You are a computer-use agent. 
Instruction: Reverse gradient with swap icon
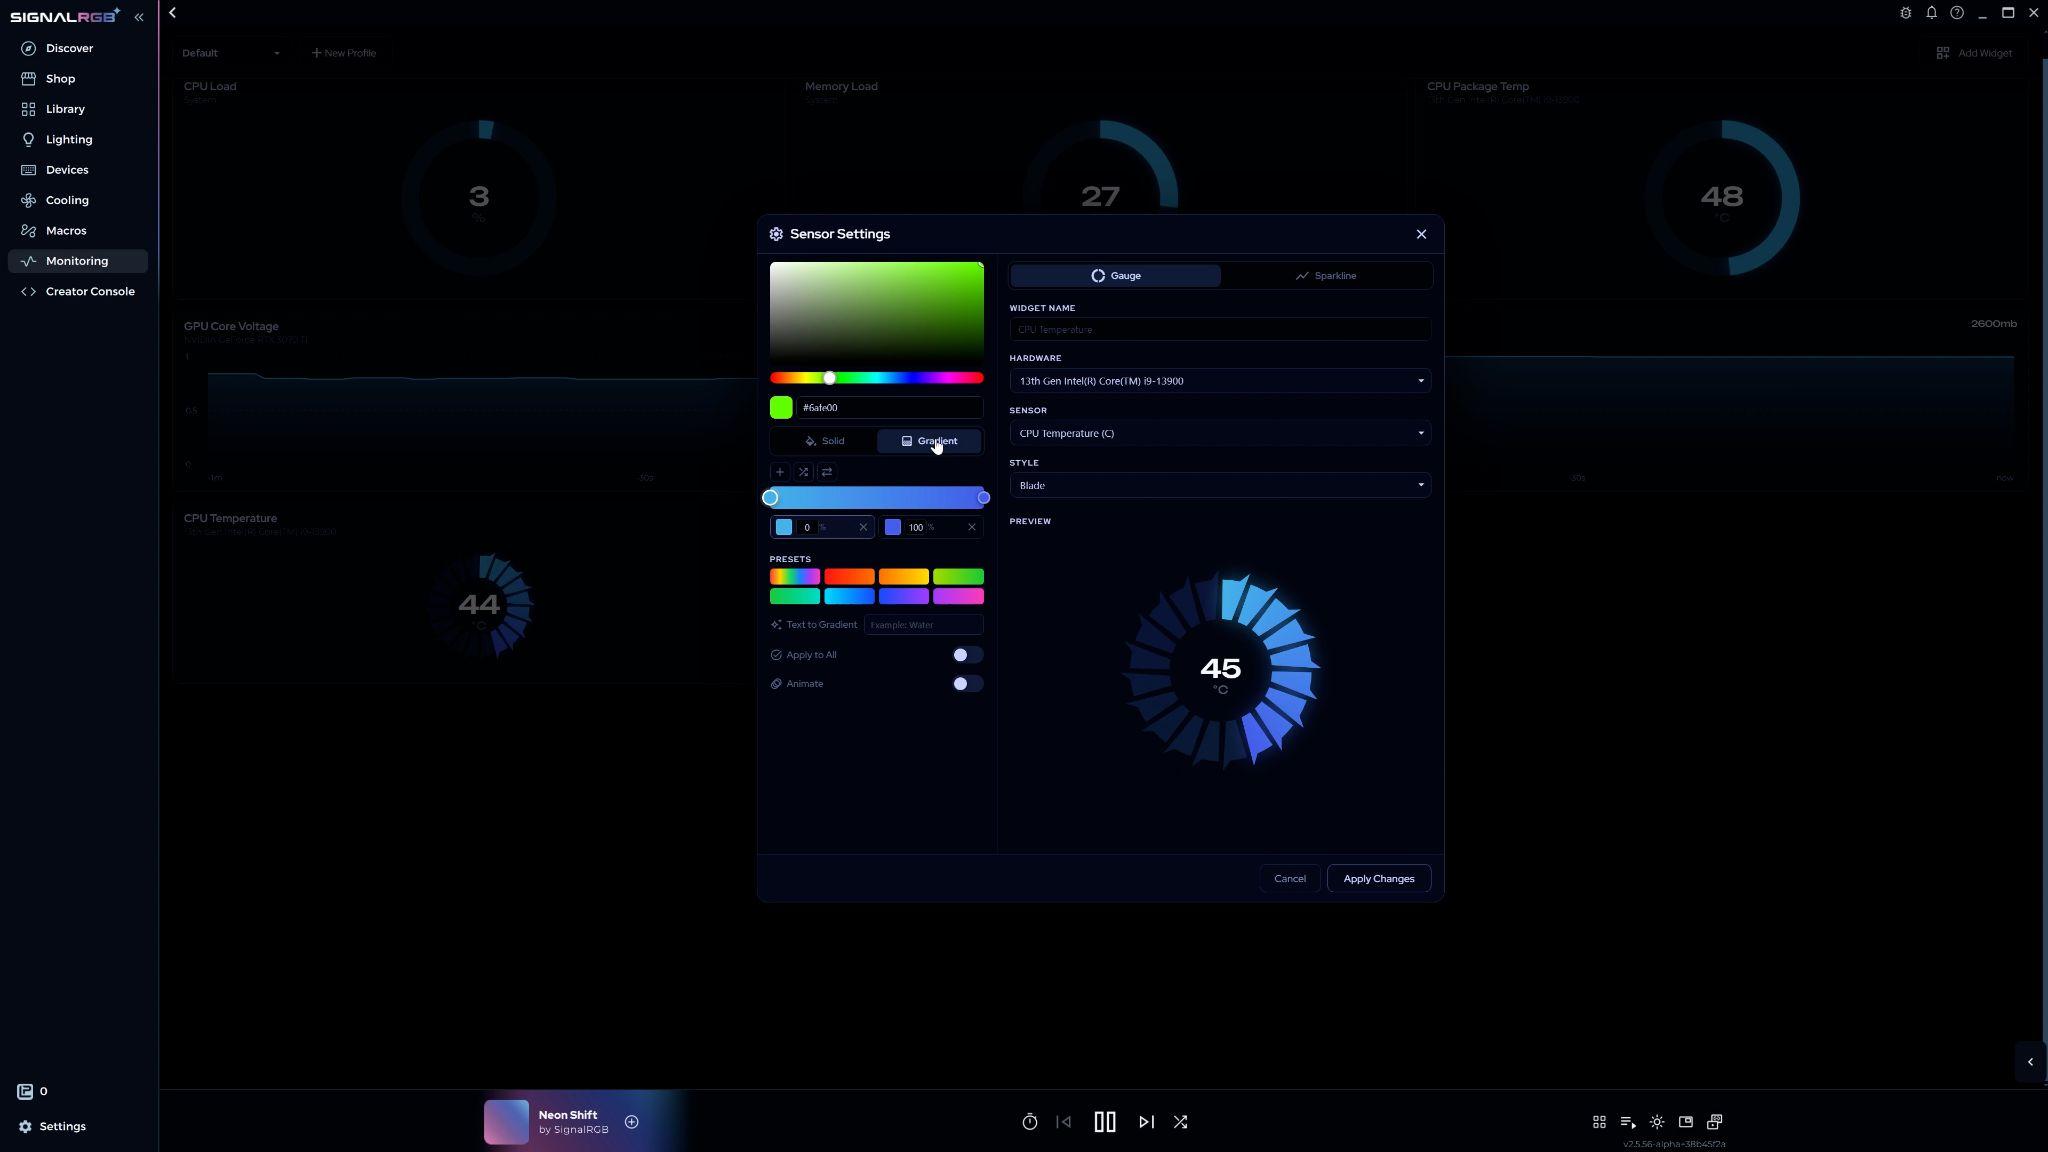(827, 472)
